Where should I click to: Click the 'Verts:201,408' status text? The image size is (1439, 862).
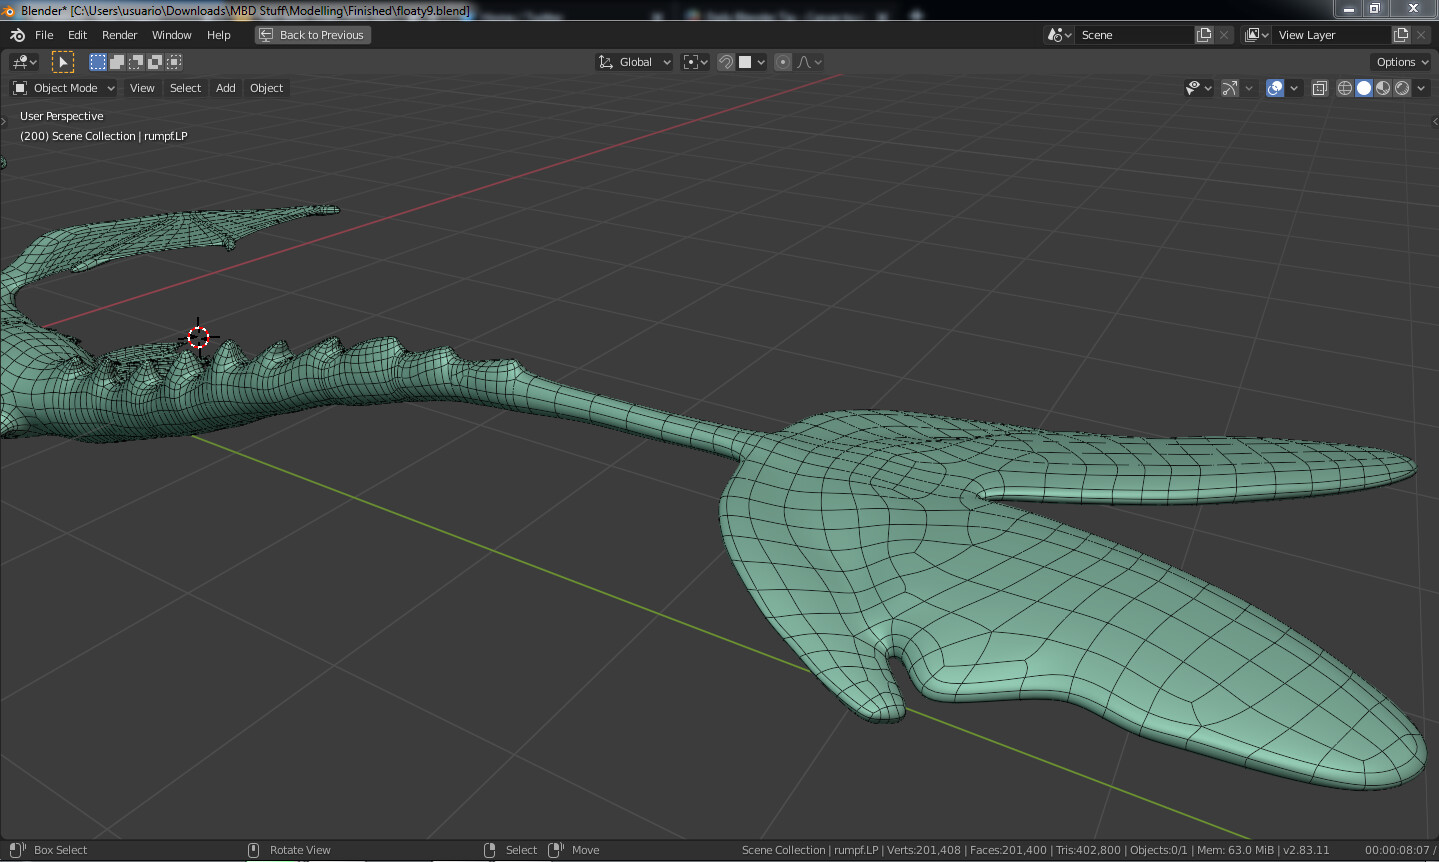(924, 850)
